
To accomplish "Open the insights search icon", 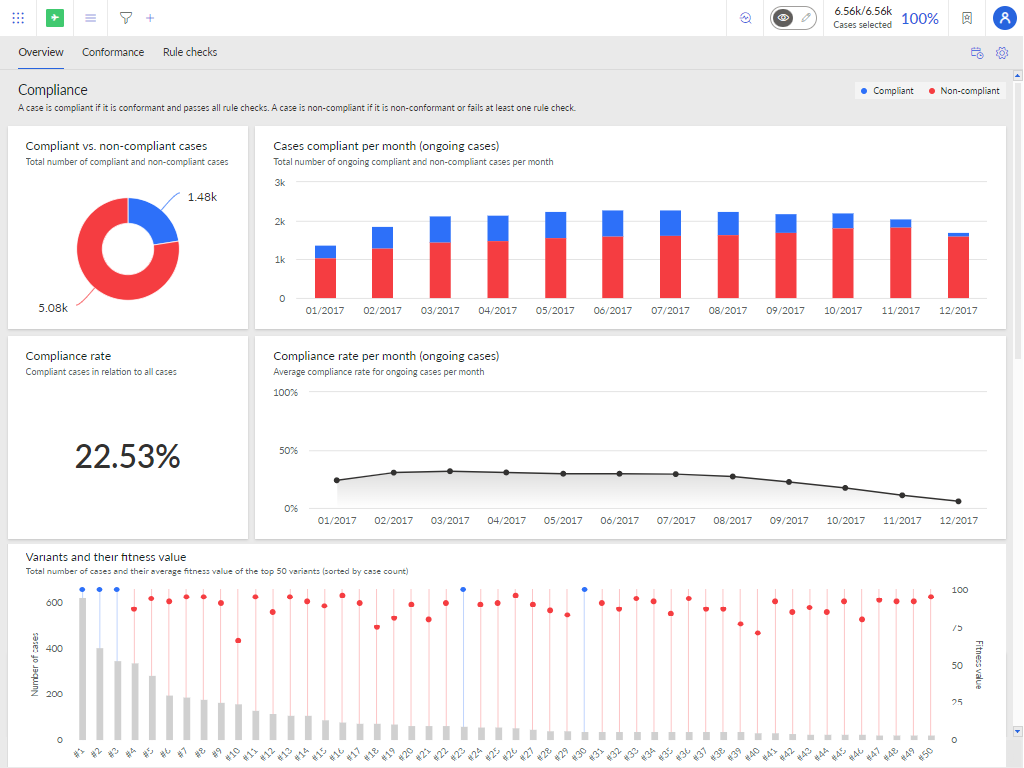I will [x=746, y=18].
